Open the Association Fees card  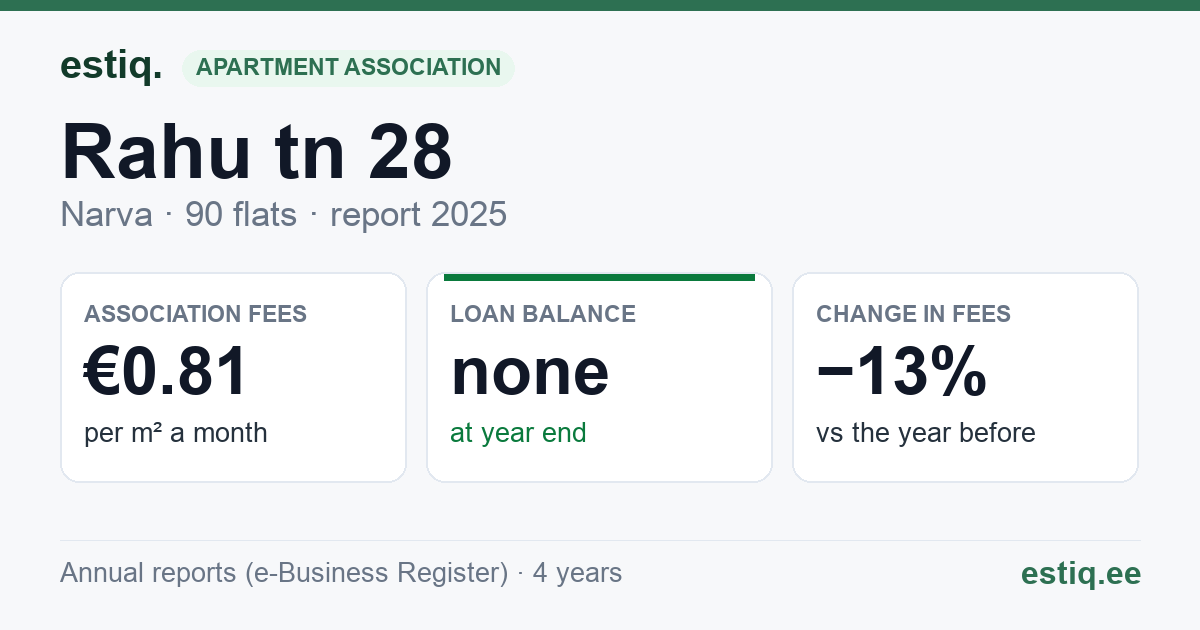point(233,377)
